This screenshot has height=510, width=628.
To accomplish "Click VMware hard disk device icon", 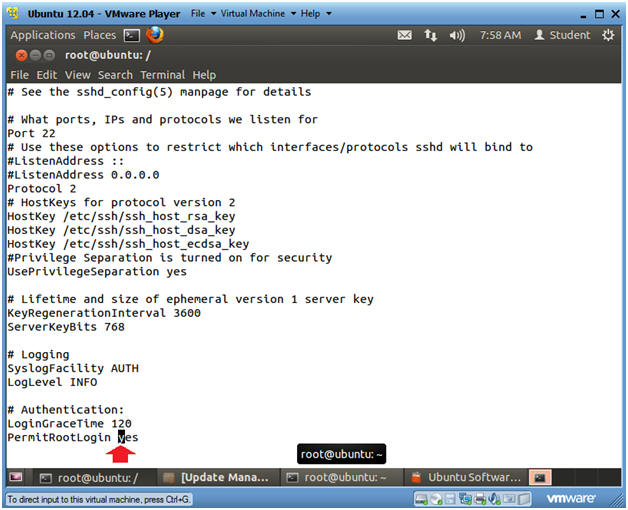I will point(421,499).
